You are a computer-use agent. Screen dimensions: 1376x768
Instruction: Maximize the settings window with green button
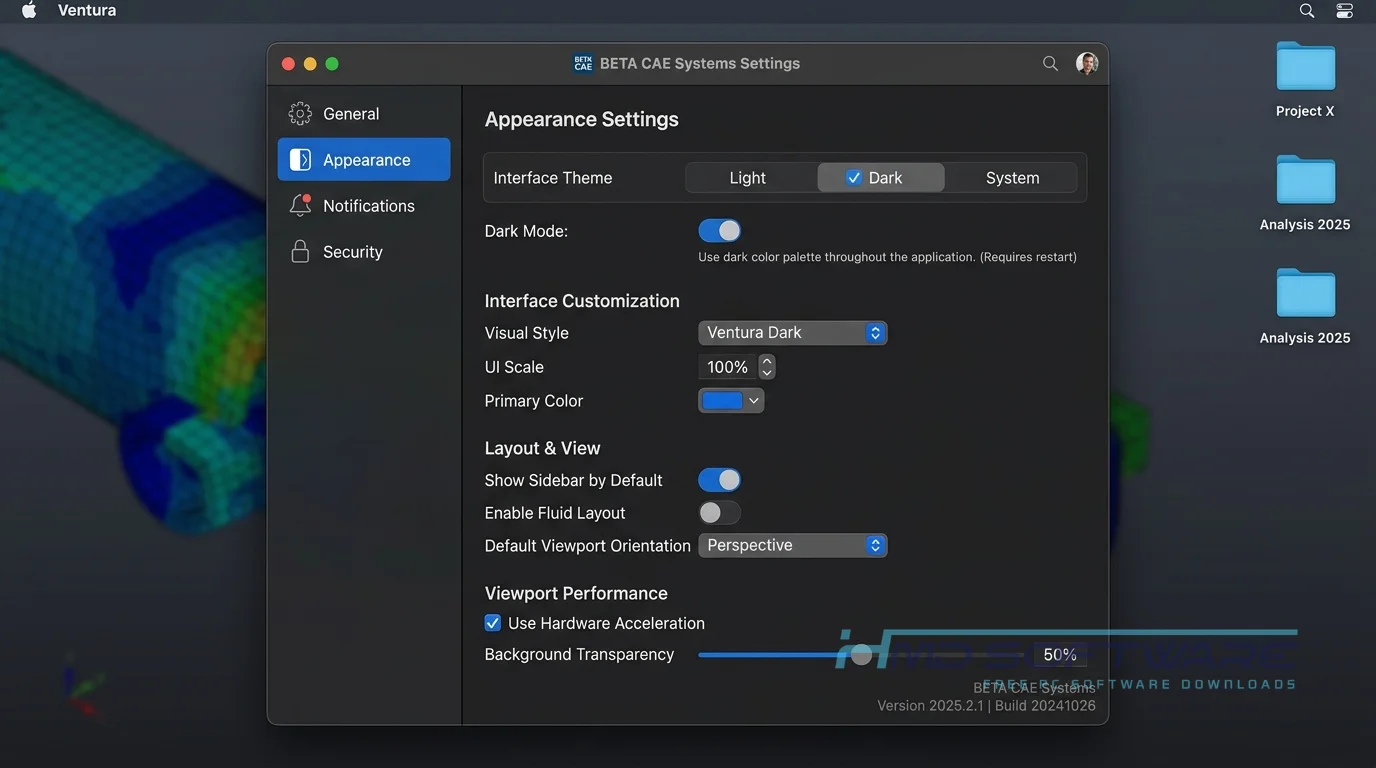point(332,64)
